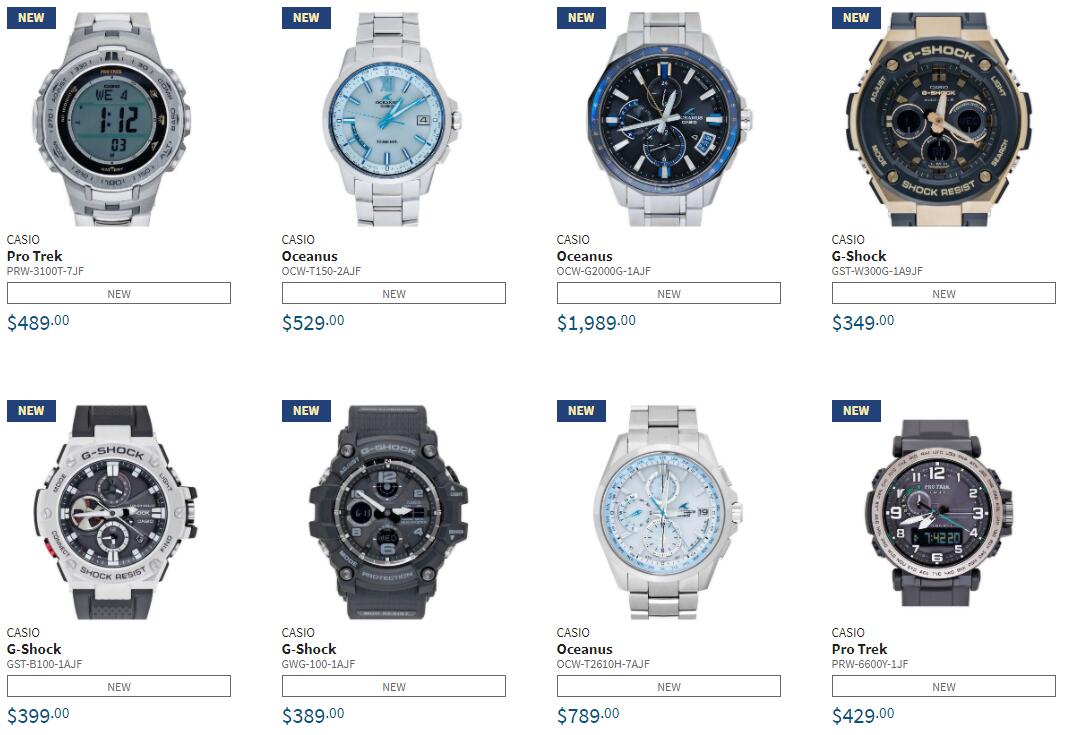Open the Oceanus title link priced $529
The width and height of the screenshot is (1065, 735).
(310, 256)
